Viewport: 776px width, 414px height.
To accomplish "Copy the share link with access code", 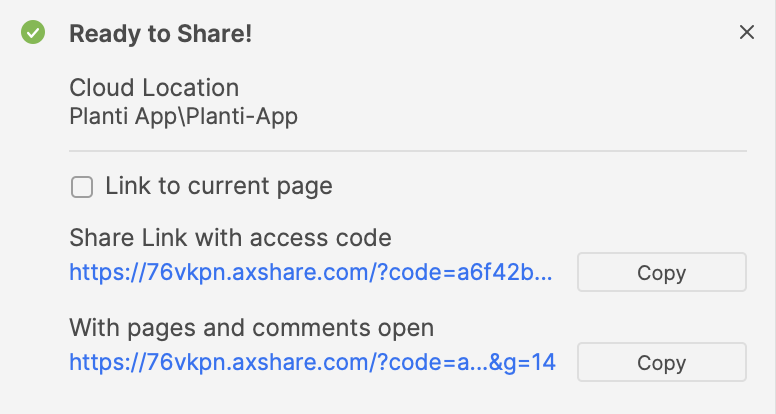I will point(661,273).
